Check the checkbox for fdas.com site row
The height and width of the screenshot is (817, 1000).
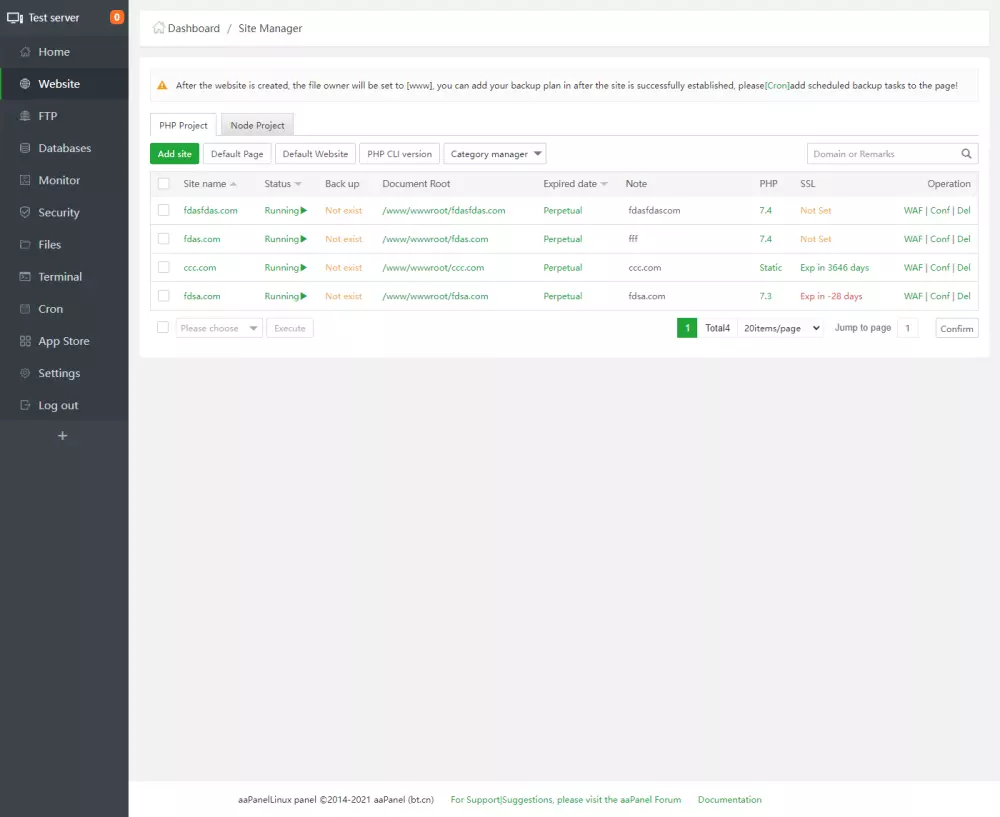pos(163,239)
